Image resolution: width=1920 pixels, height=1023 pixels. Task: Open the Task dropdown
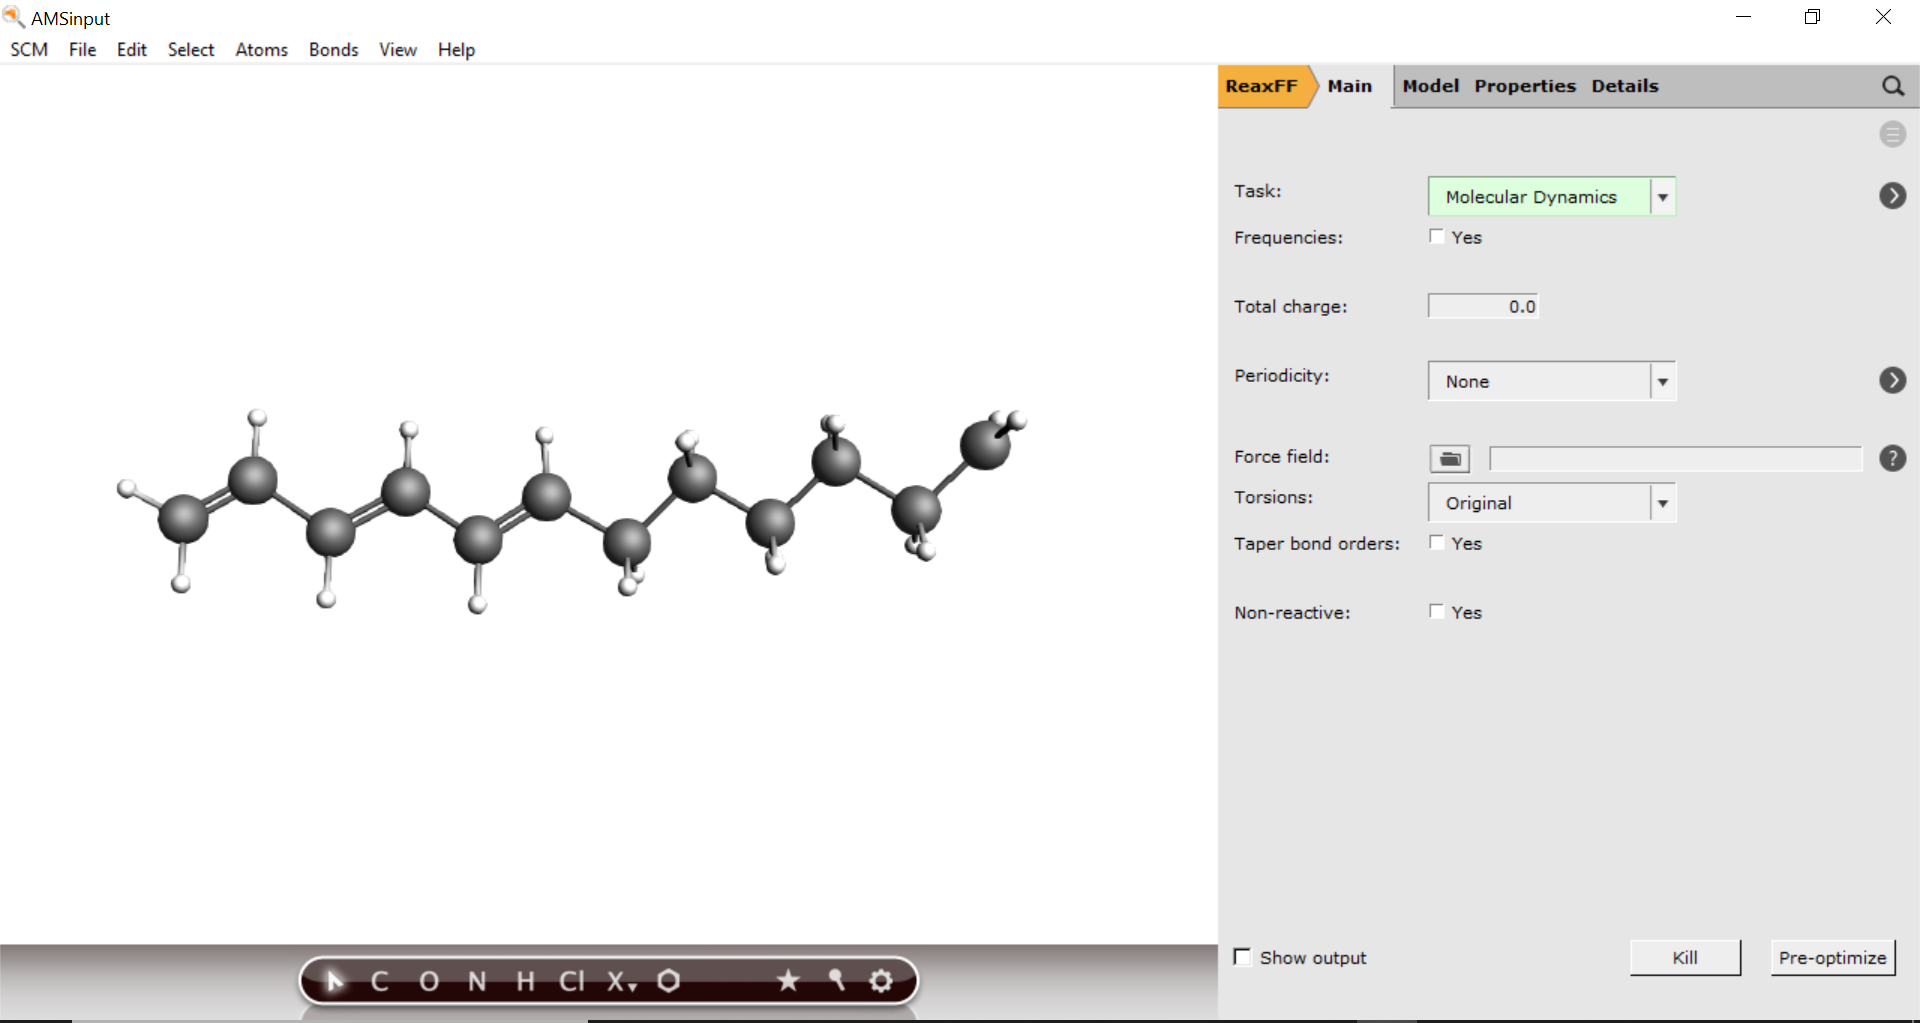pyautogui.click(x=1662, y=197)
